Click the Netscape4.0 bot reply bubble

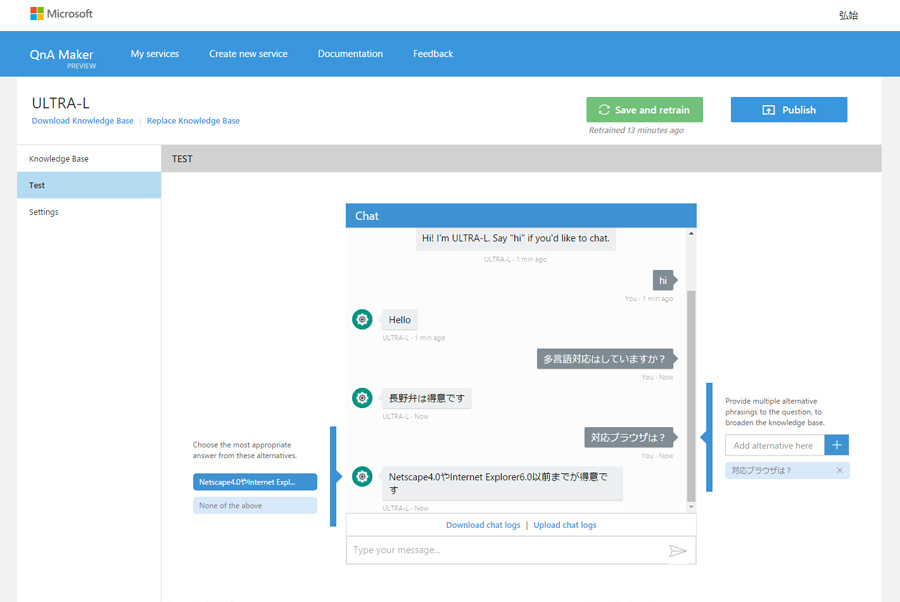pyautogui.click(x=502, y=483)
